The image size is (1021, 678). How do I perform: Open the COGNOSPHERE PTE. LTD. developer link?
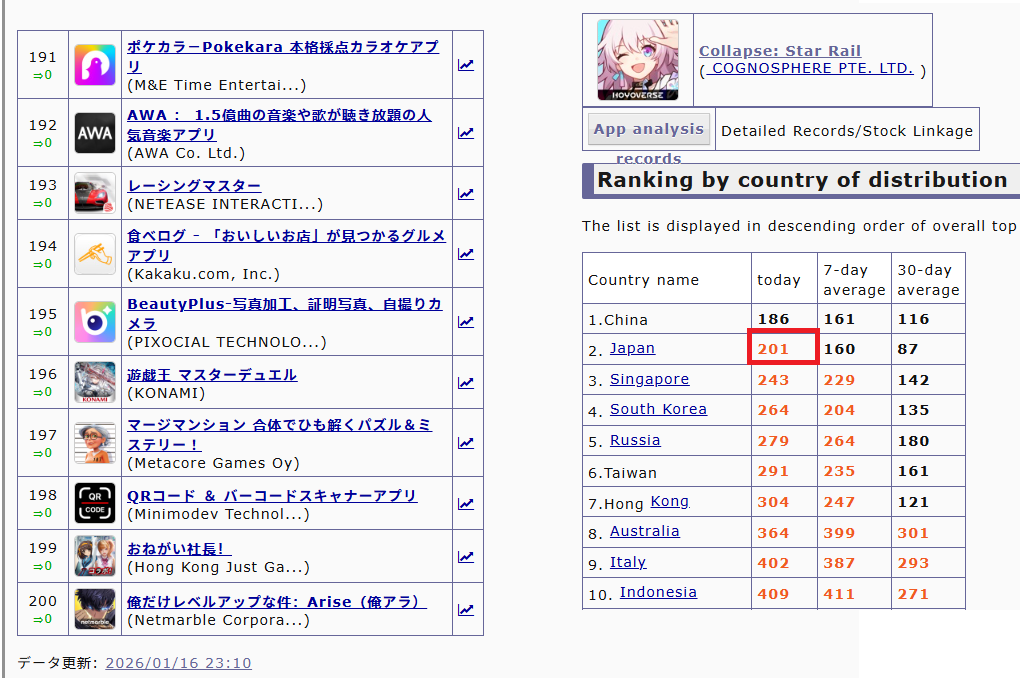click(x=810, y=68)
